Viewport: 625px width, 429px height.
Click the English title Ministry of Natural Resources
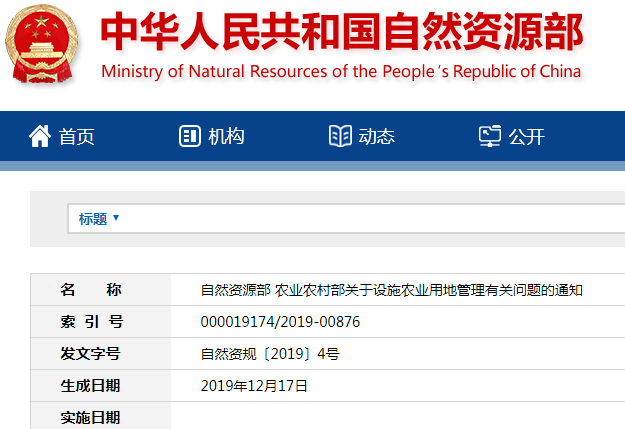[341, 71]
